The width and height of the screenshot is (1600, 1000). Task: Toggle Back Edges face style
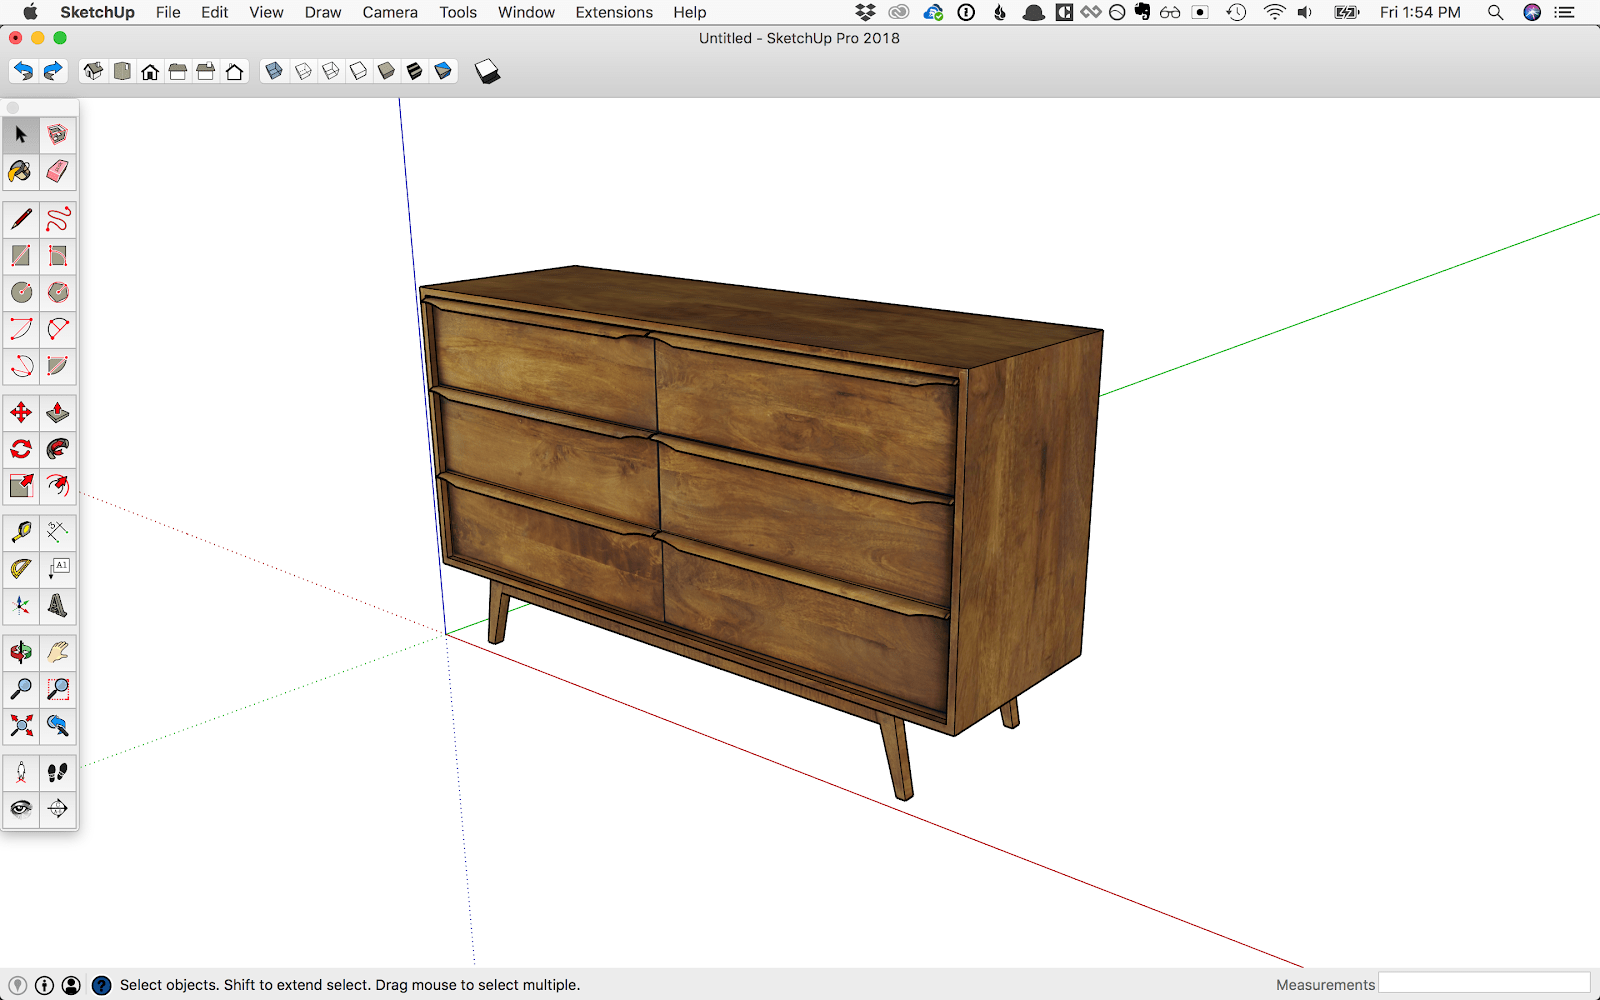(303, 71)
